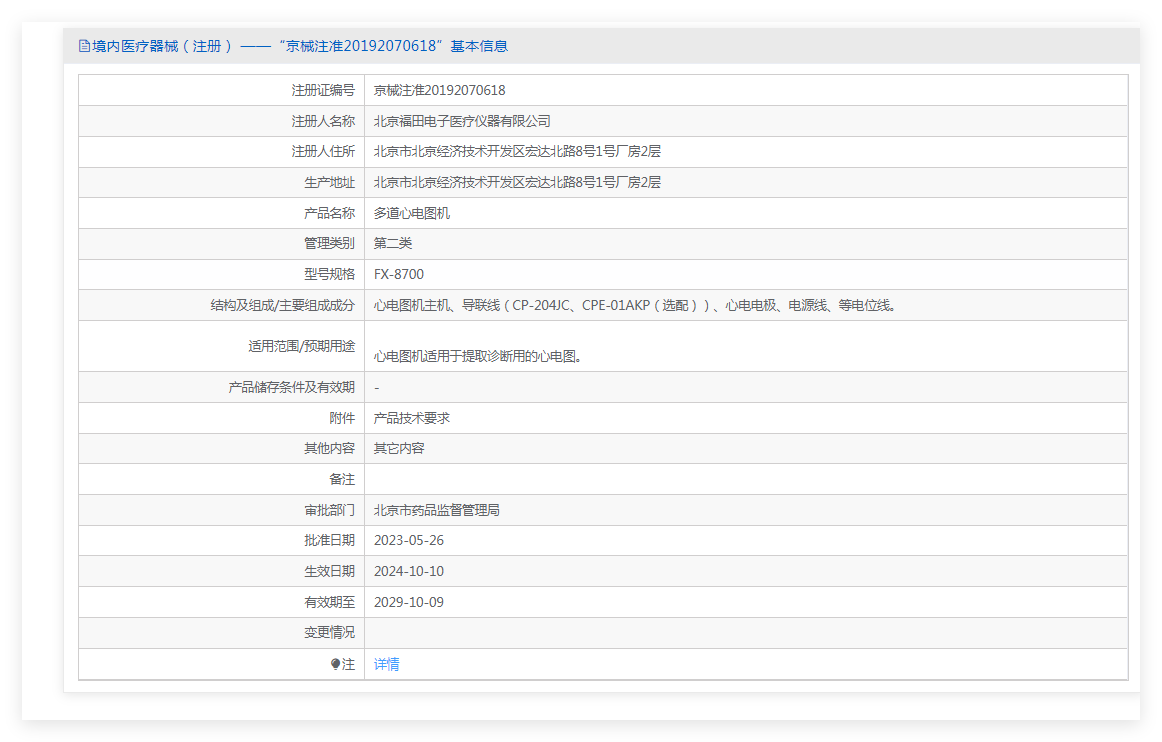
Task: Click the 附件 label
Action: click(x=342, y=419)
